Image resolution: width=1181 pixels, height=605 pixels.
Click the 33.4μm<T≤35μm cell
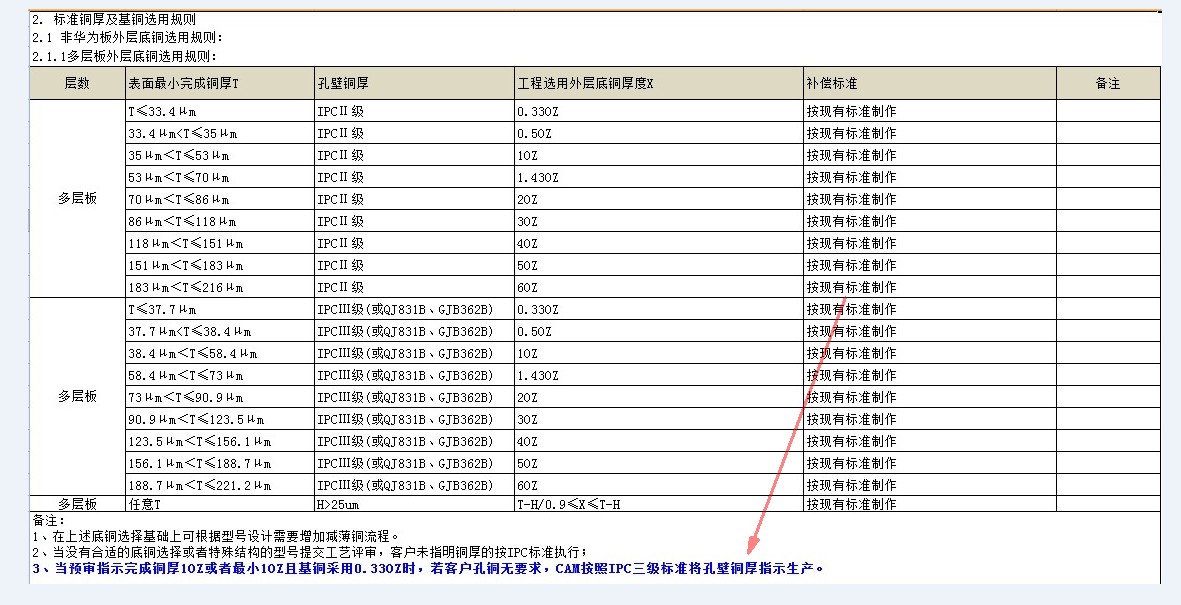click(x=220, y=133)
